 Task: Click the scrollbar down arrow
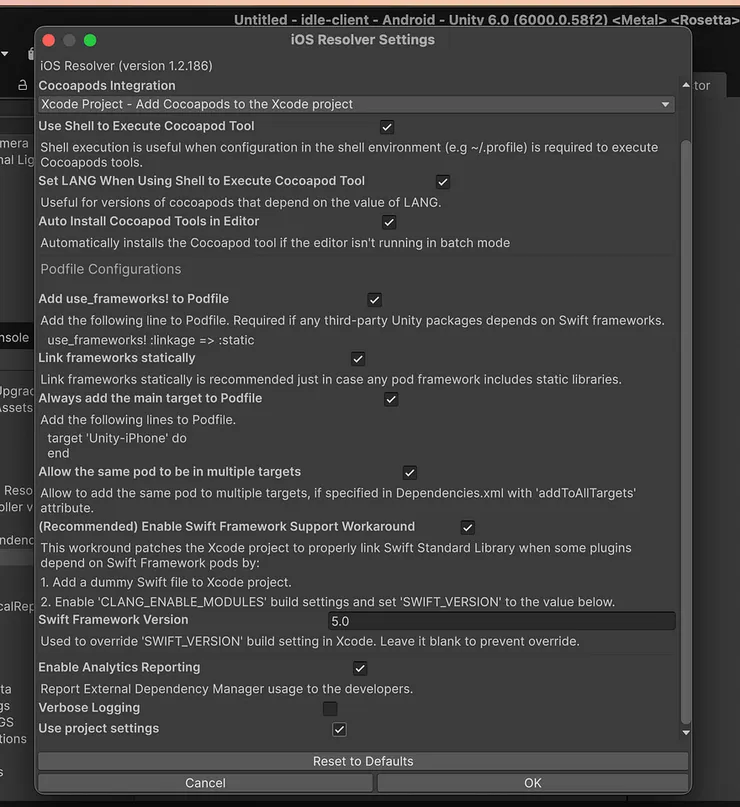coord(686,732)
